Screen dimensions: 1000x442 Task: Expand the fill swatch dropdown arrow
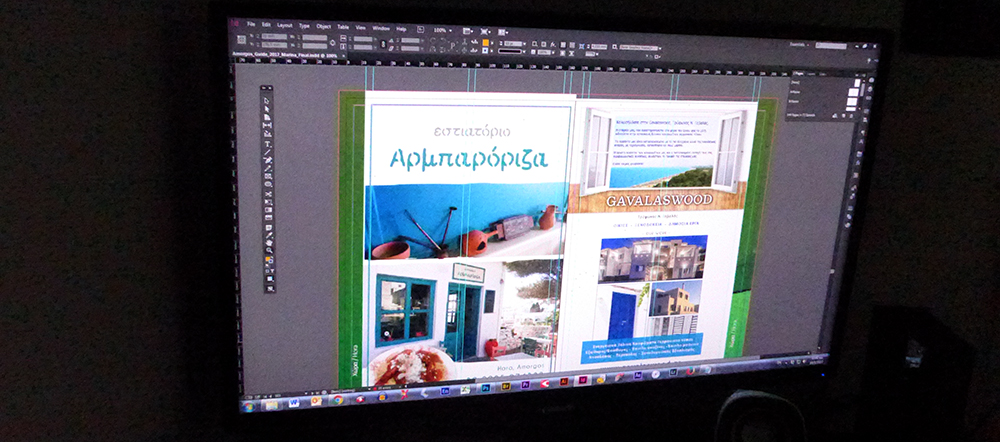492,43
